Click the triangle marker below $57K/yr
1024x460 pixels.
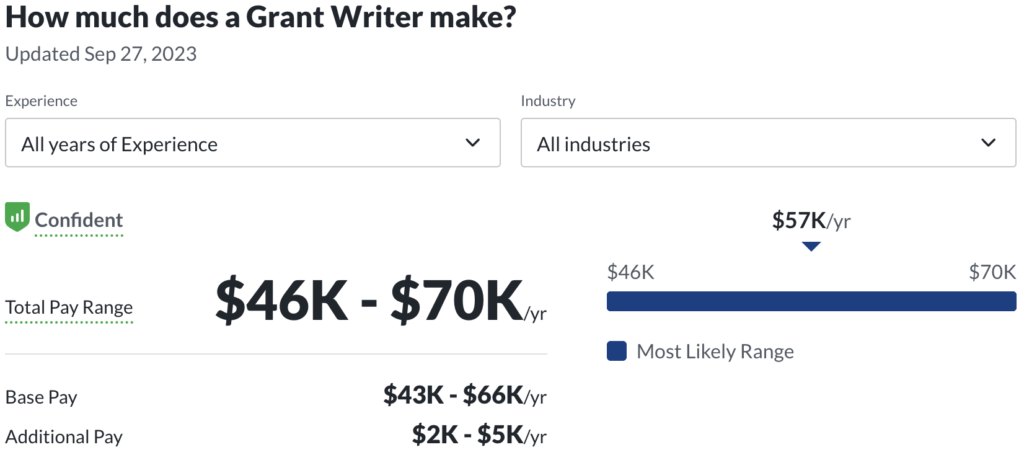811,246
